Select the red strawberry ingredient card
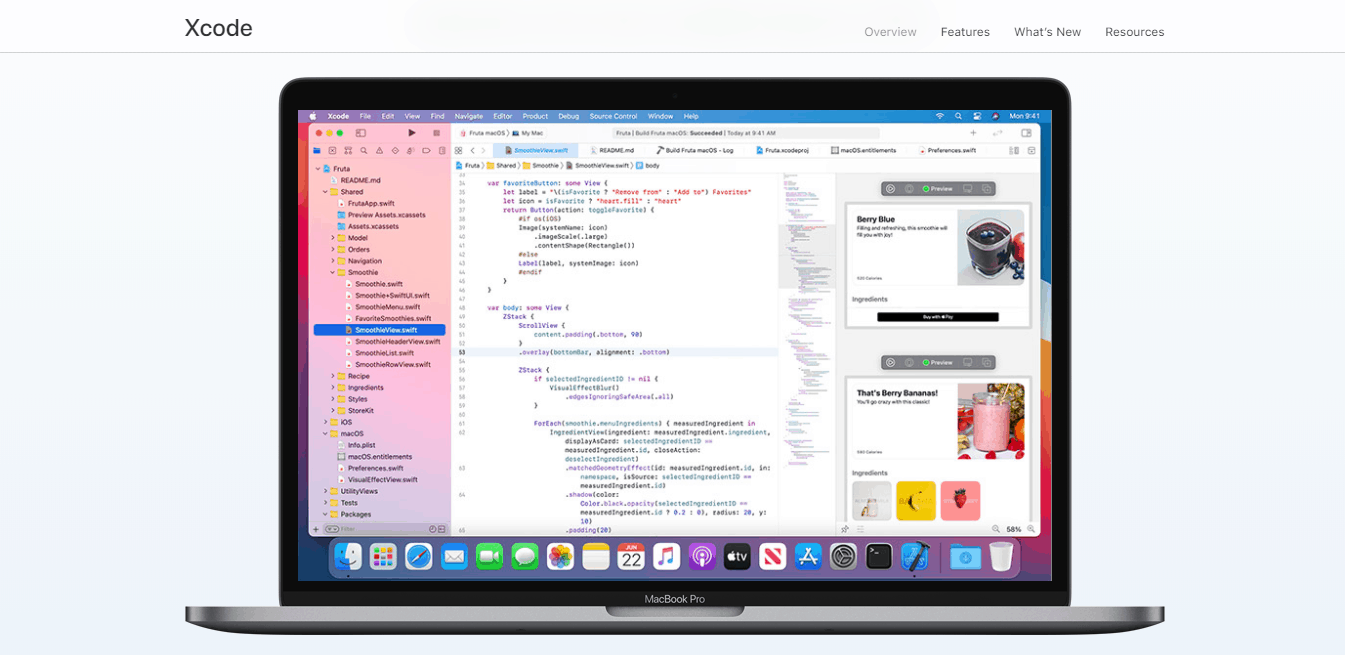This screenshot has height=655, width=1345. click(x=960, y=501)
